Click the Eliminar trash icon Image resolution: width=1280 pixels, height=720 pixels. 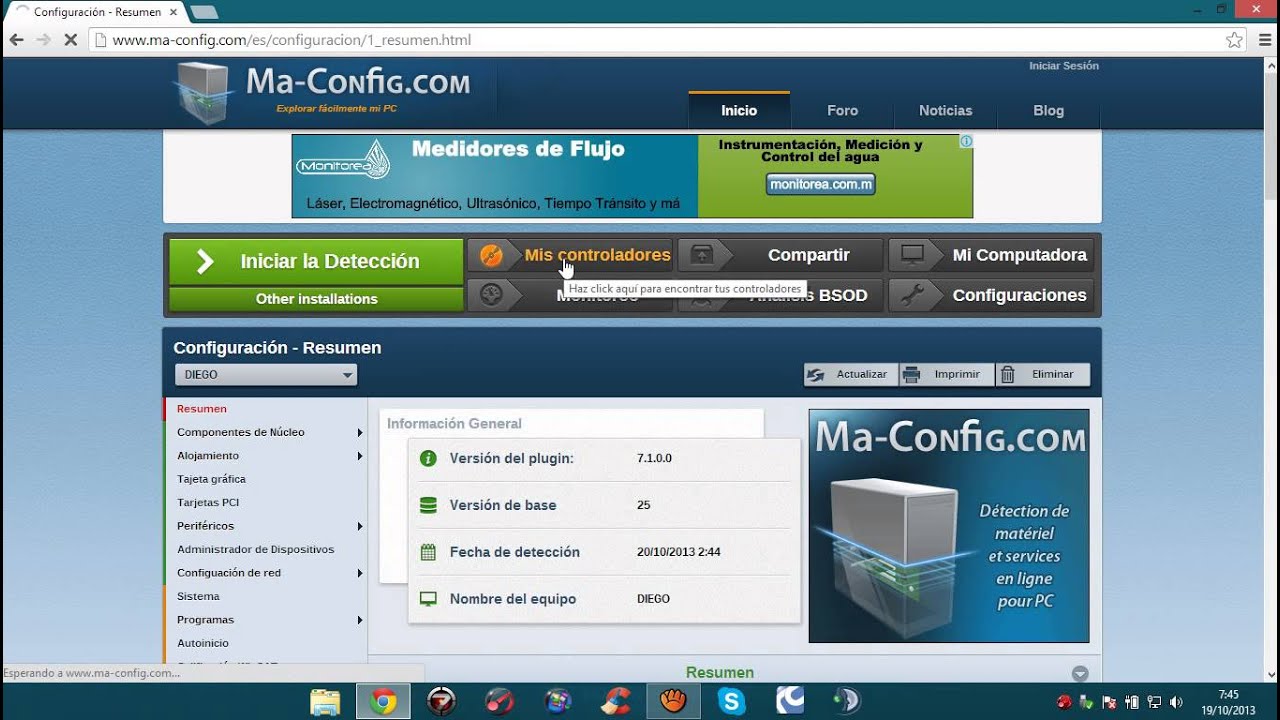1007,374
